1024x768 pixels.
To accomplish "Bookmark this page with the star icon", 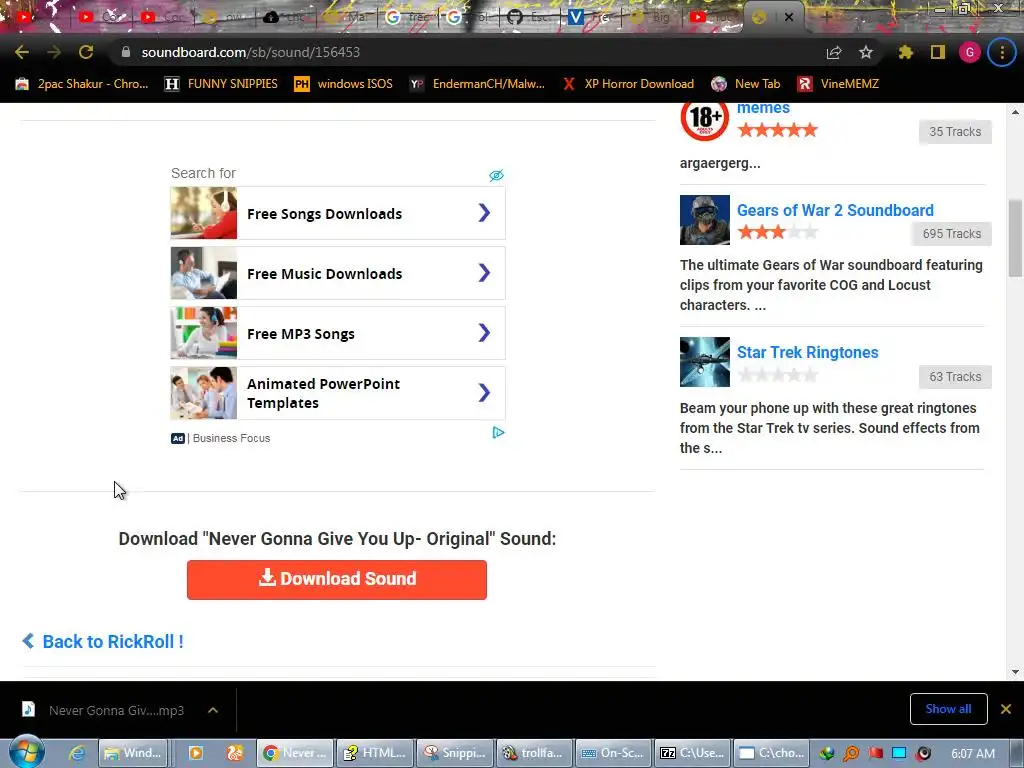I will click(x=866, y=52).
